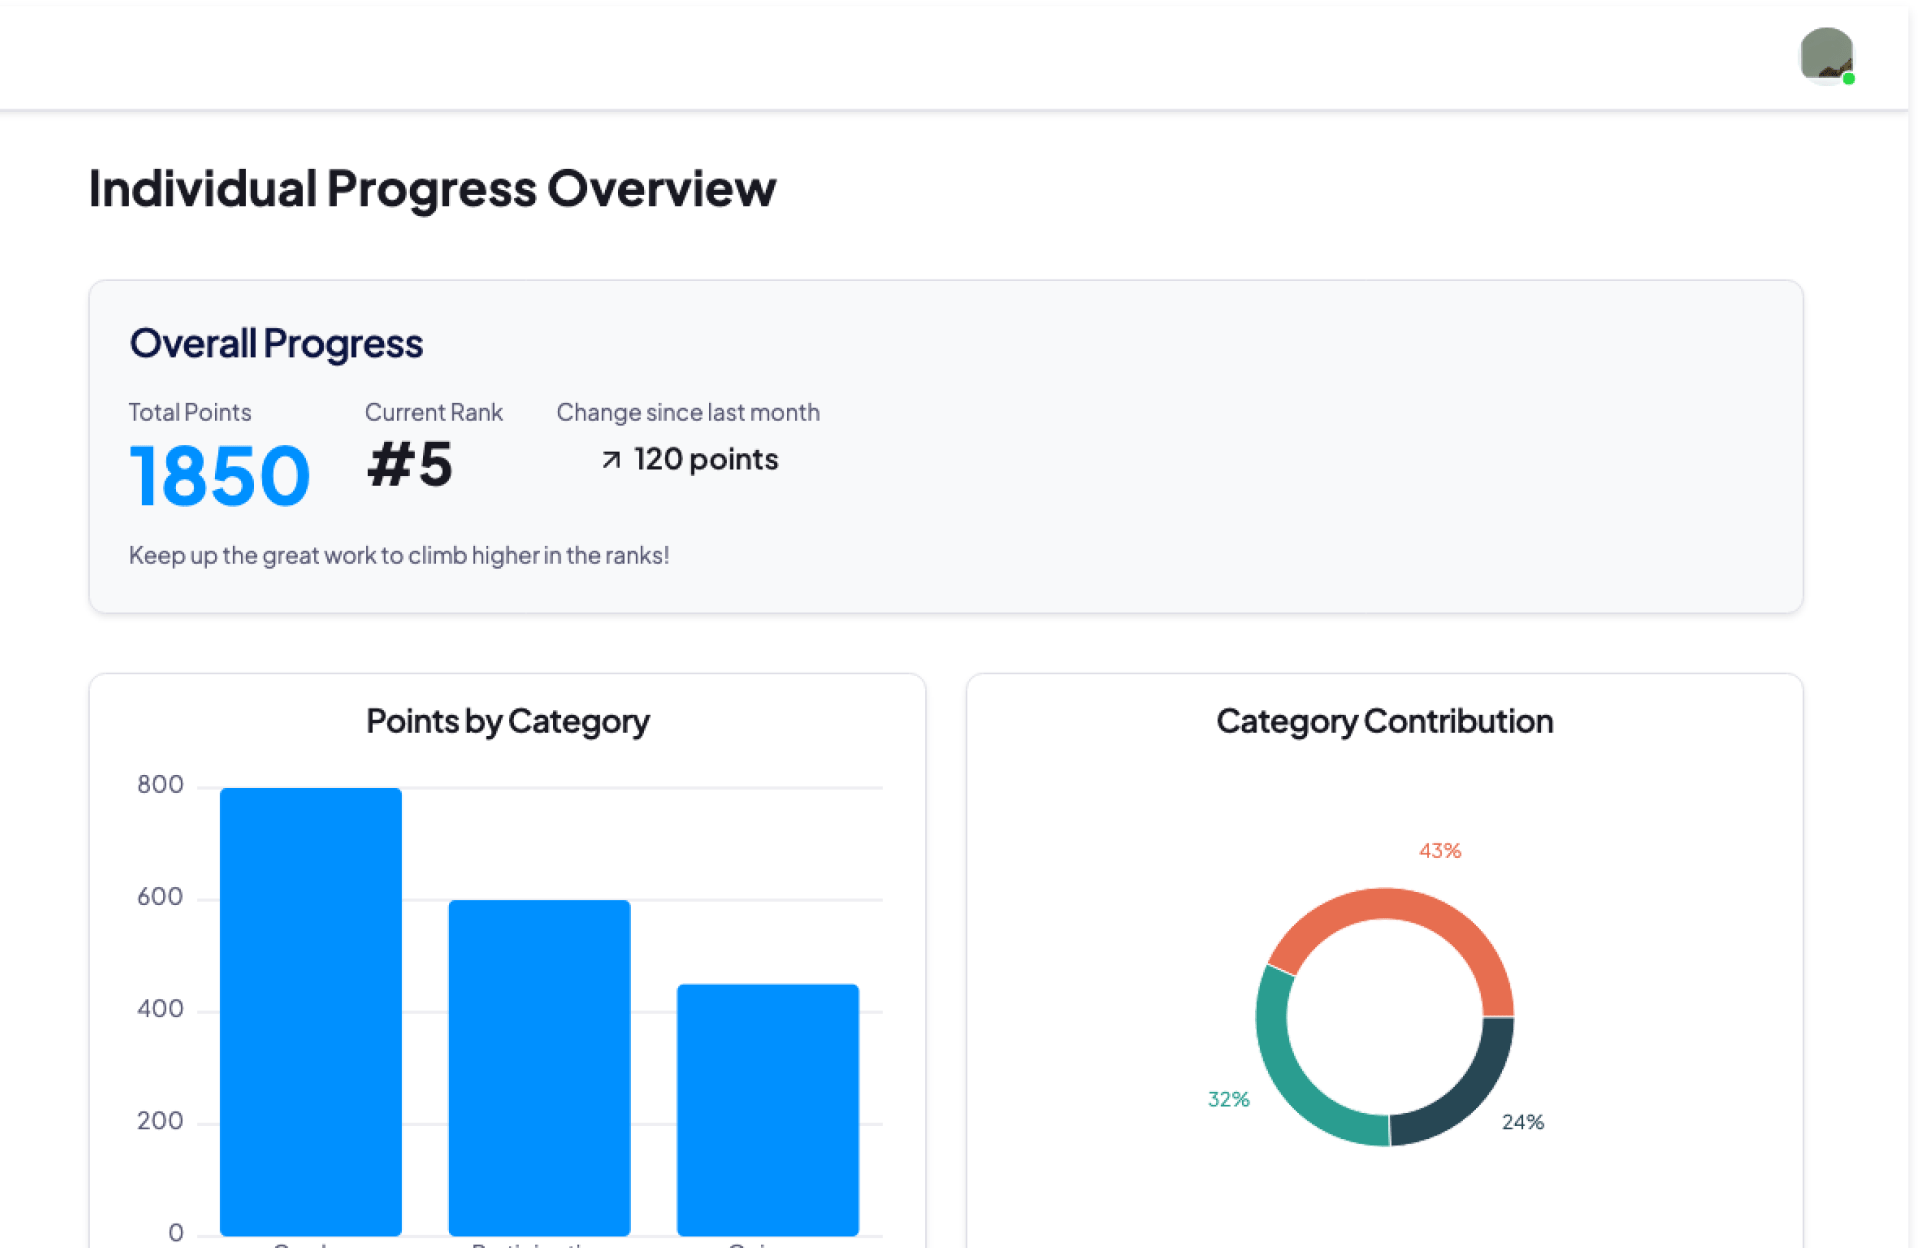This screenshot has width=1920, height=1248.
Task: Click the 32% label
Action: 1228,1099
